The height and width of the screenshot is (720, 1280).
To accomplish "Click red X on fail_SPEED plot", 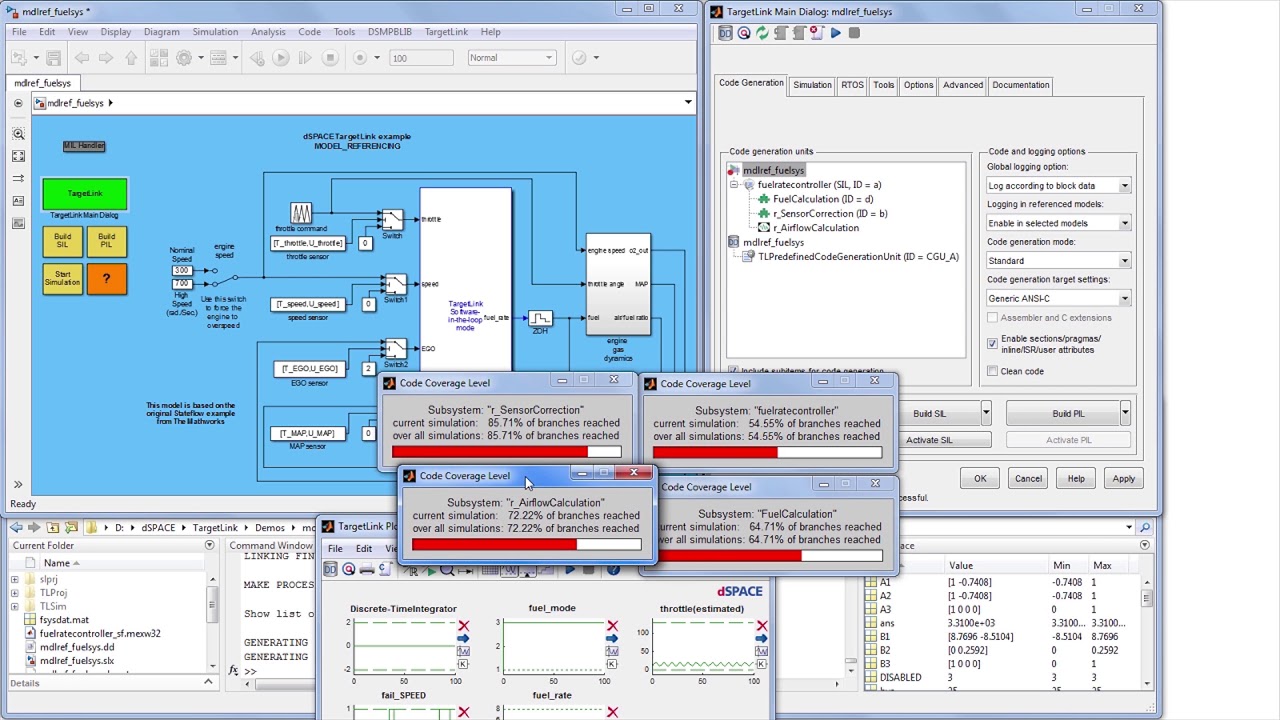I will (x=463, y=712).
